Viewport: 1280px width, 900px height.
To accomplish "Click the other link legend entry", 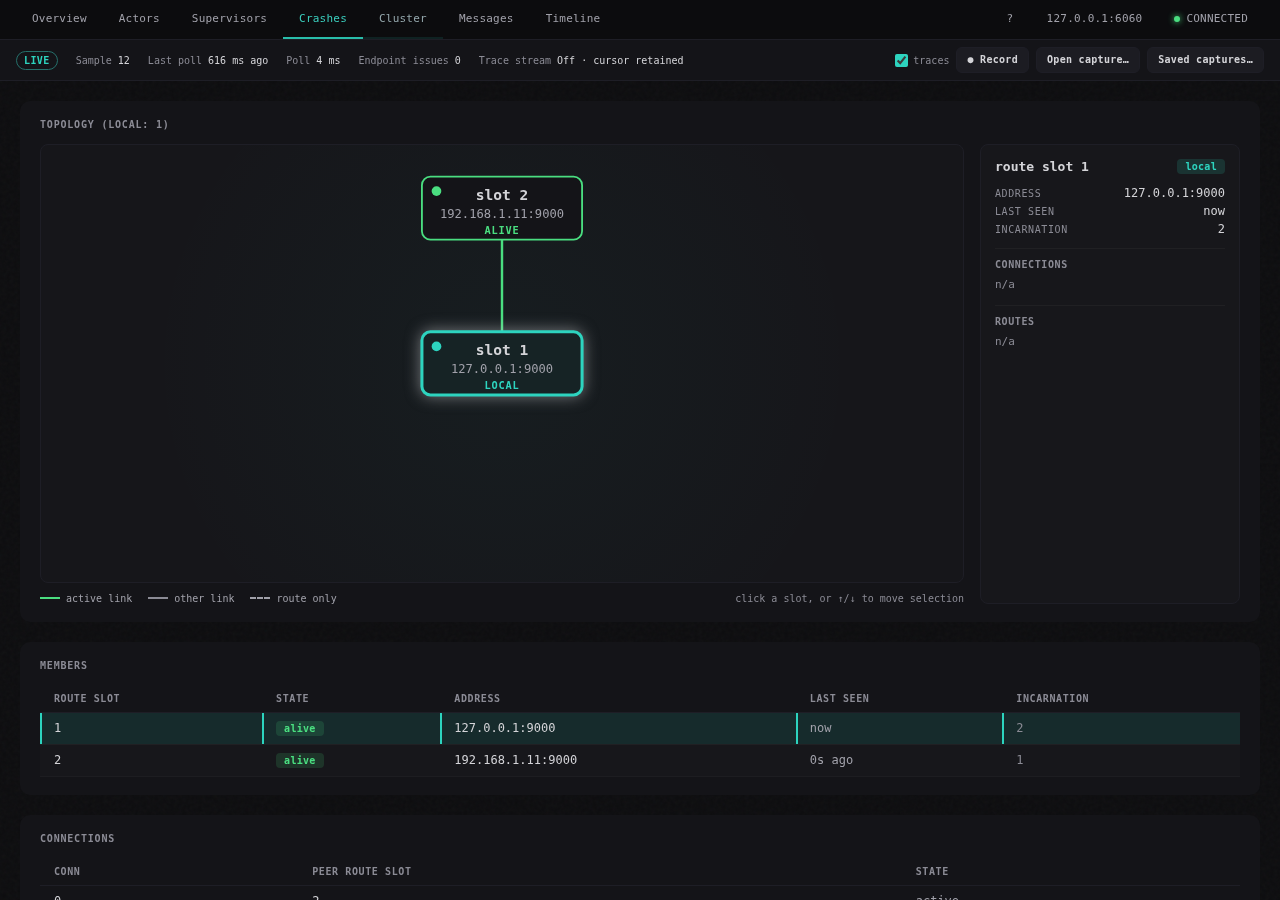I will coord(191,598).
